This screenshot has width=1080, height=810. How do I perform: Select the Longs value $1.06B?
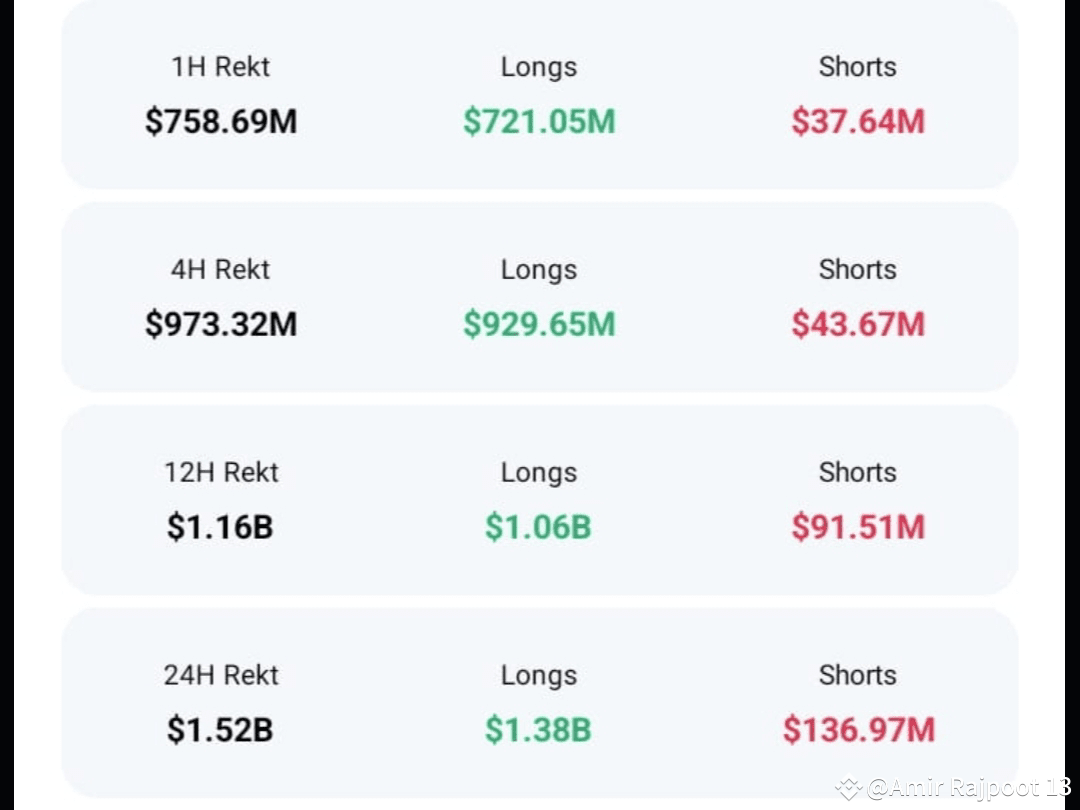pyautogui.click(x=538, y=527)
